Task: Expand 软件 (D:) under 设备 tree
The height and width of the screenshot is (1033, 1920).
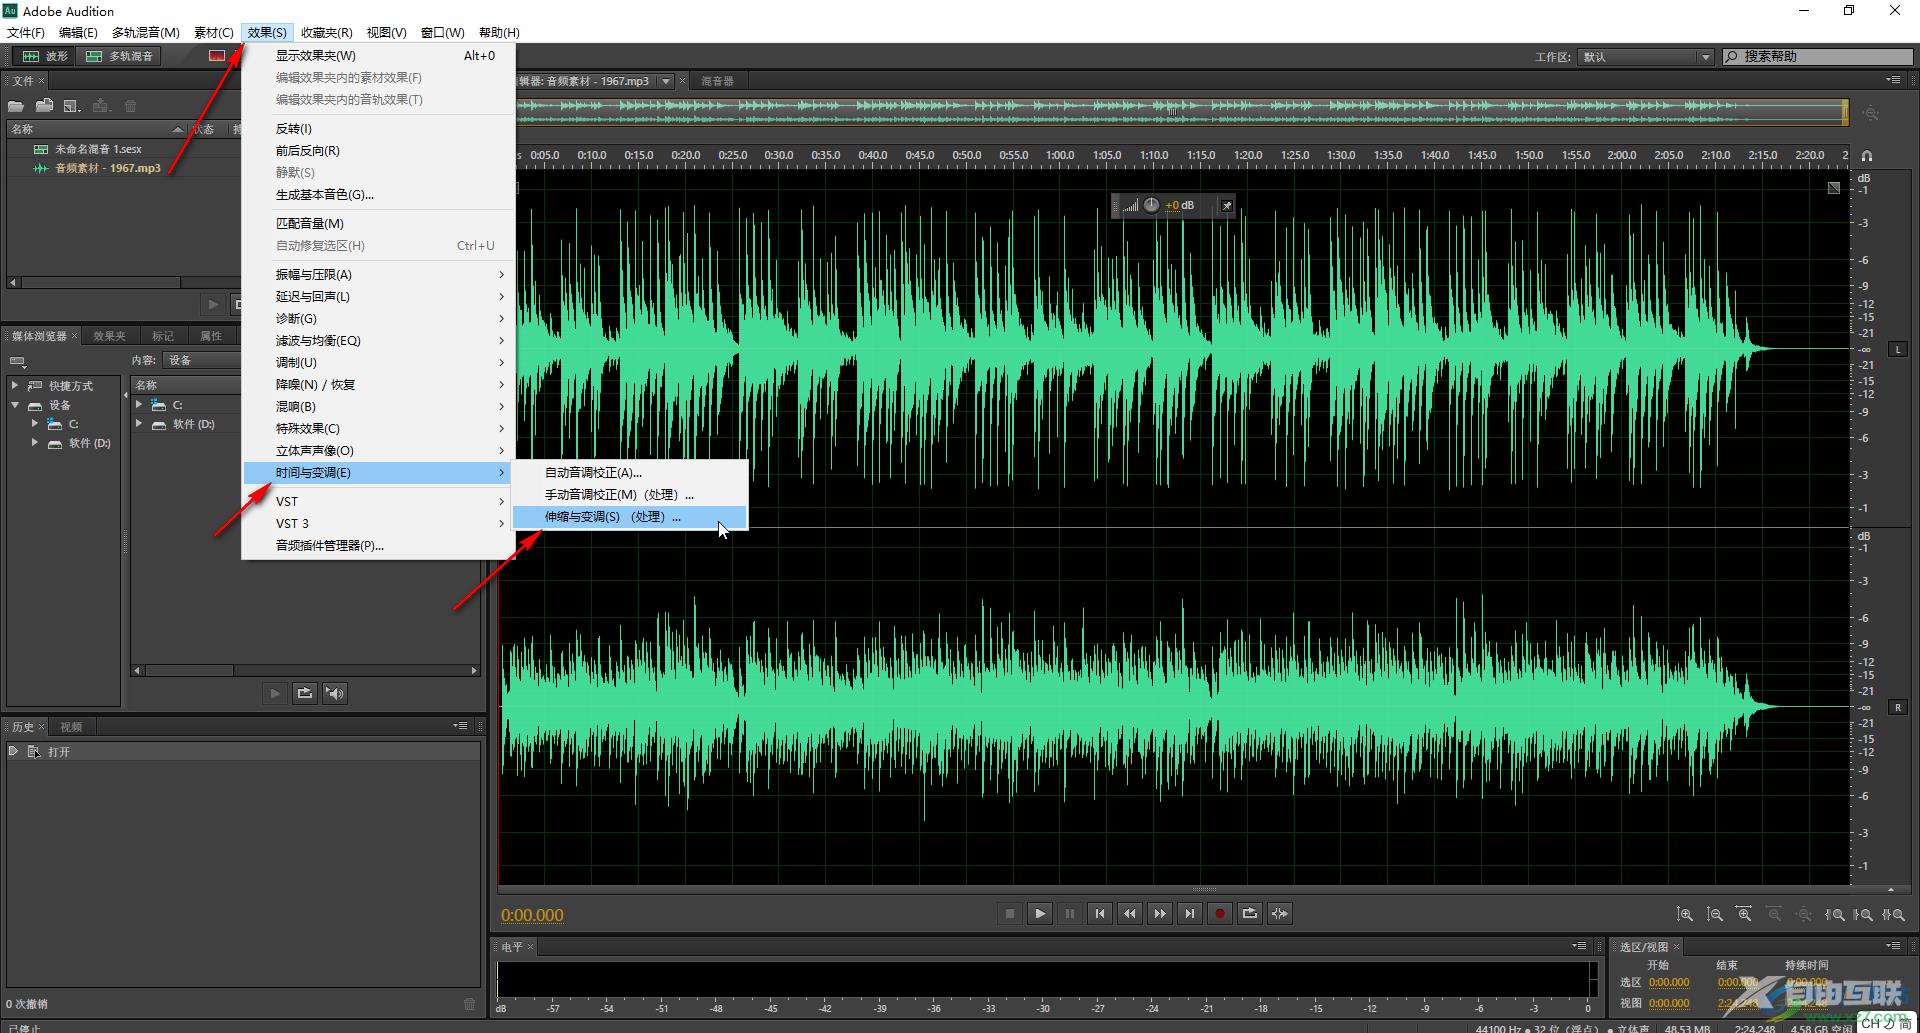Action: (x=35, y=442)
